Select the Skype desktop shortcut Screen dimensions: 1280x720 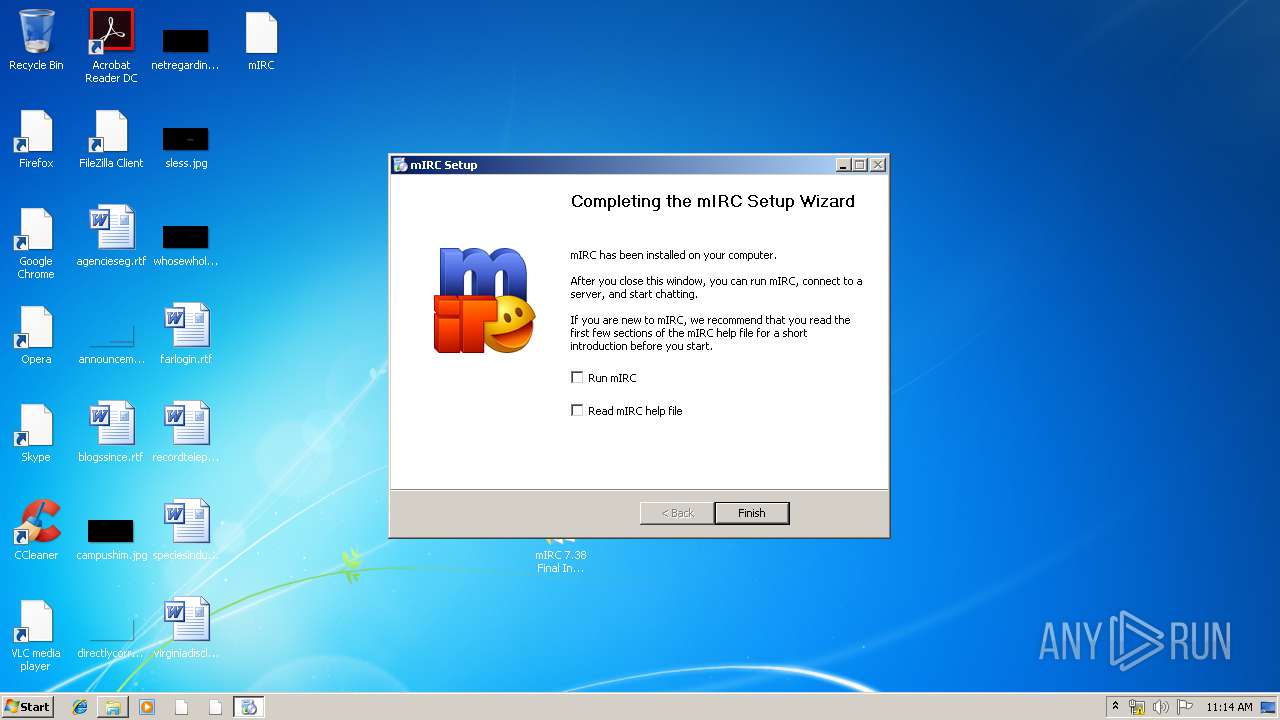[36, 433]
